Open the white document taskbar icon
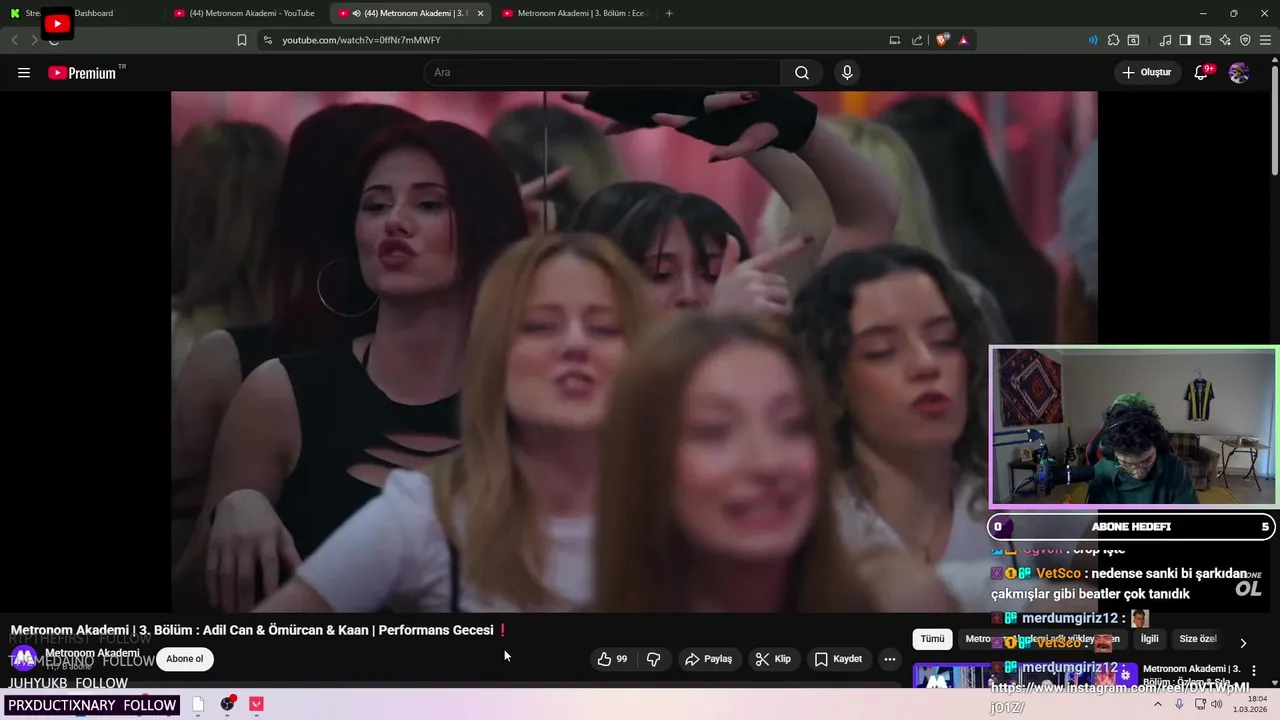 (x=198, y=704)
